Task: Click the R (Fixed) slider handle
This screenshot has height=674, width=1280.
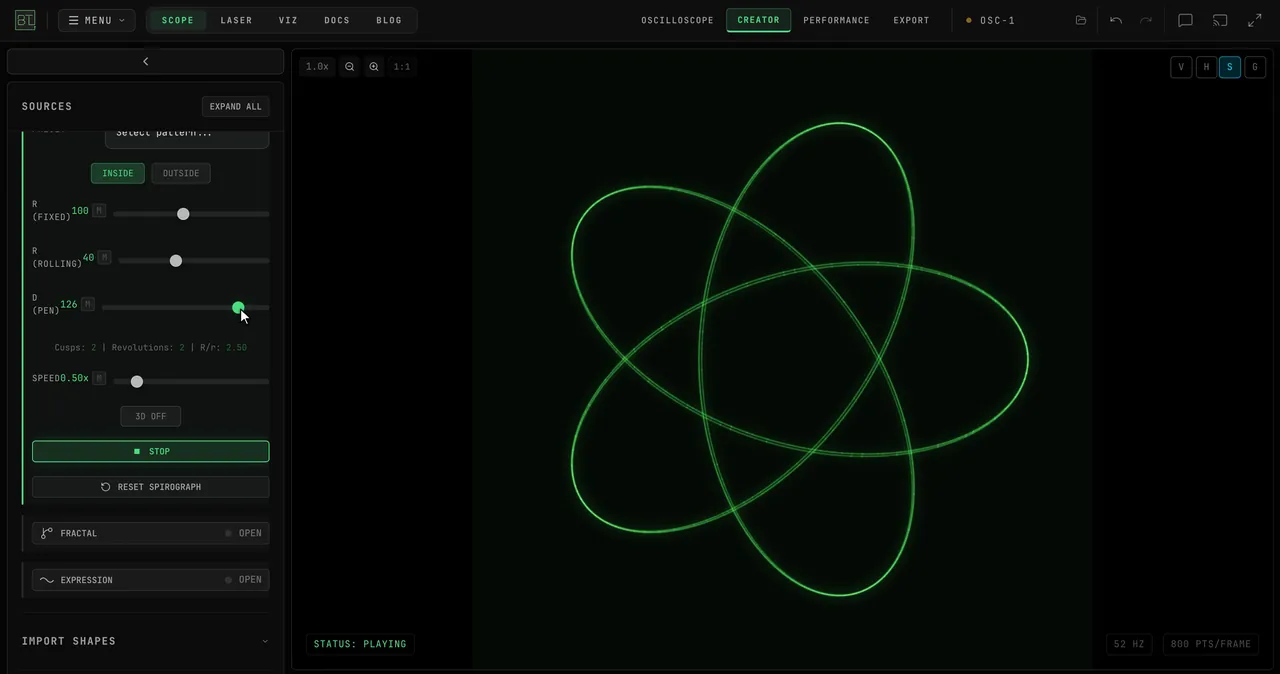Action: tap(183, 214)
